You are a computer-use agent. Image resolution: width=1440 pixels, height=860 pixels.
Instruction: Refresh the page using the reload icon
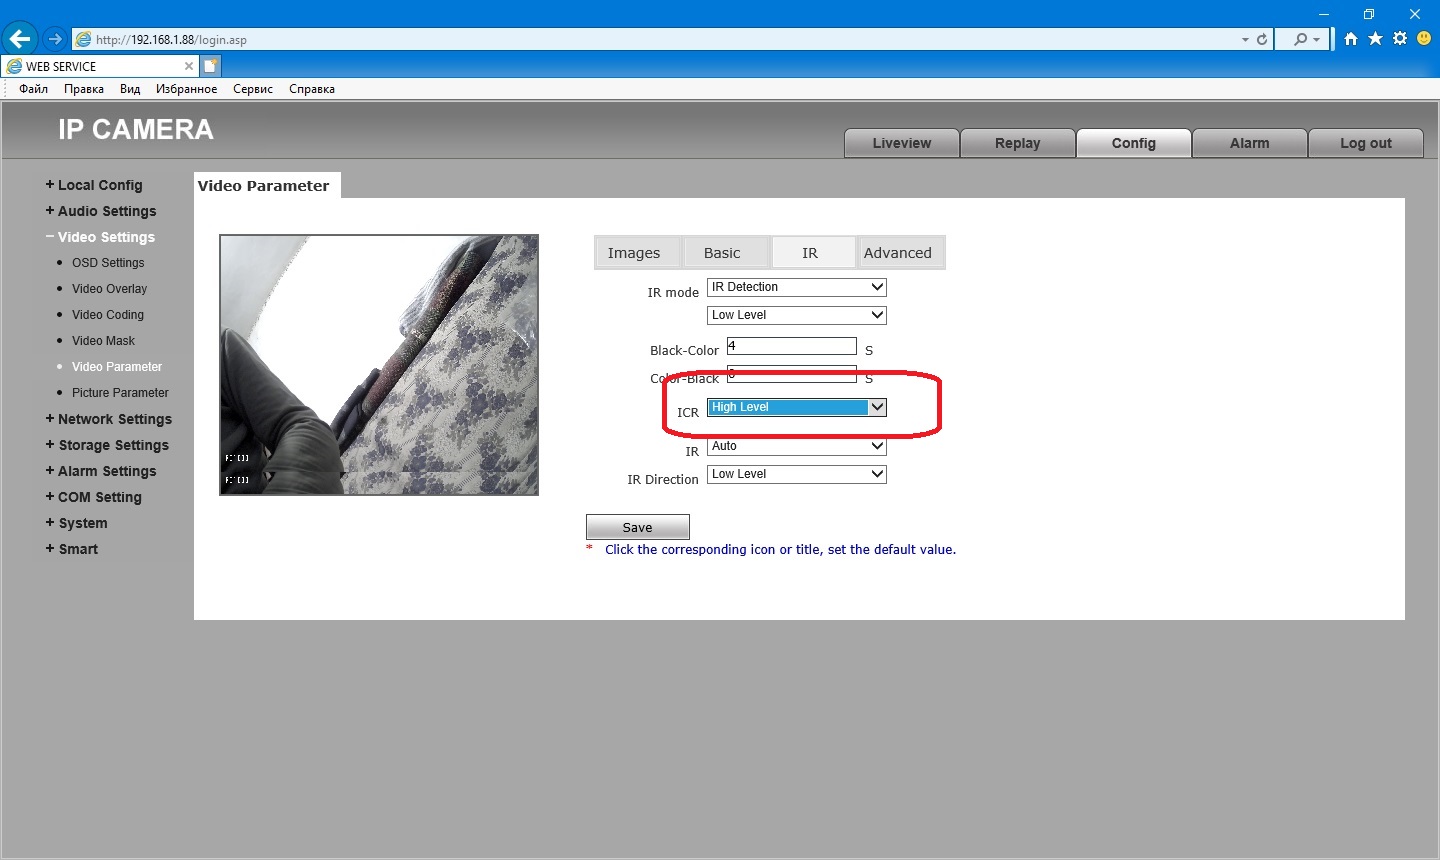coord(1262,39)
